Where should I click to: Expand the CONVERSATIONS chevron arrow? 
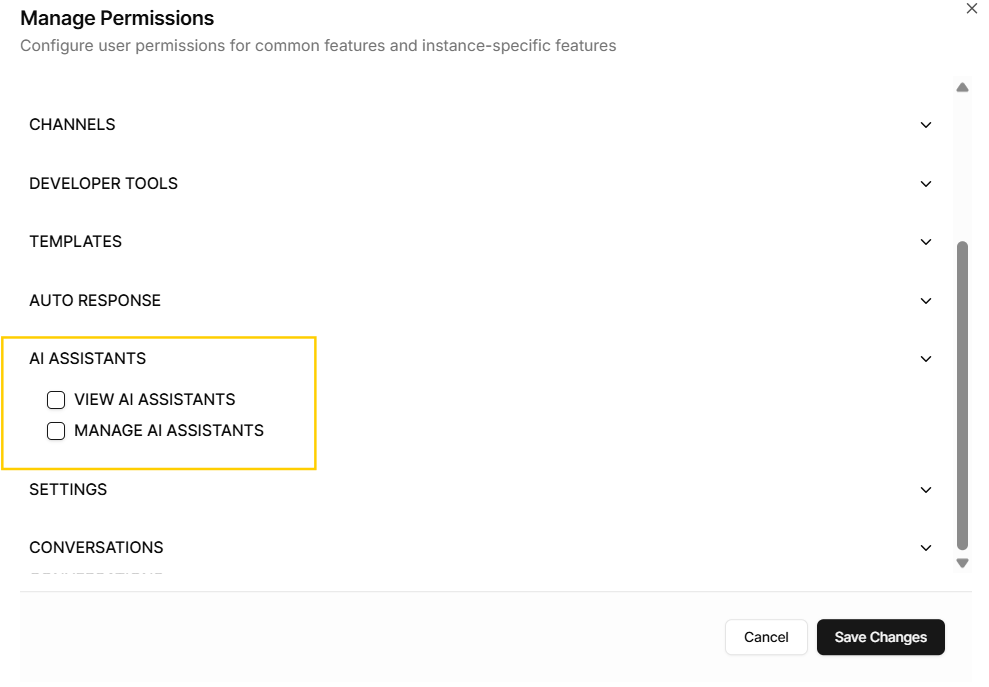pyautogui.click(x=926, y=548)
